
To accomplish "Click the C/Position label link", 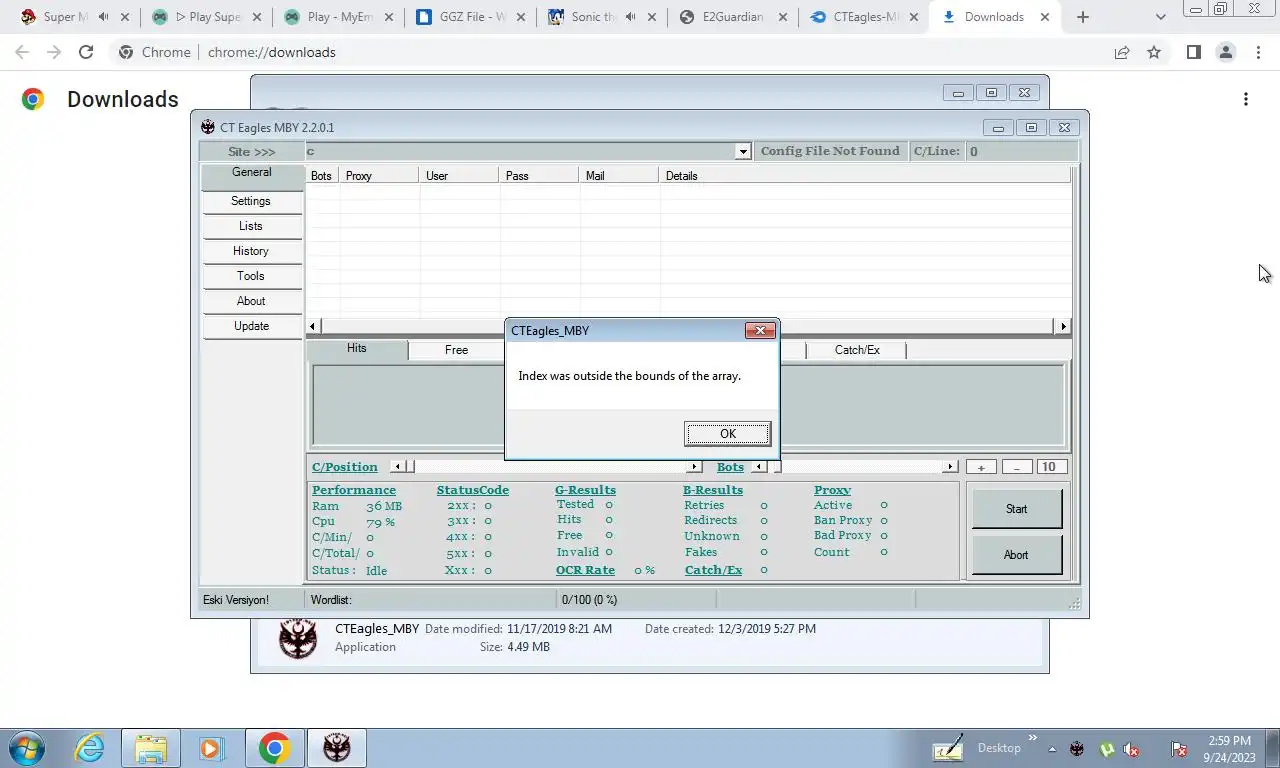I will click(345, 467).
